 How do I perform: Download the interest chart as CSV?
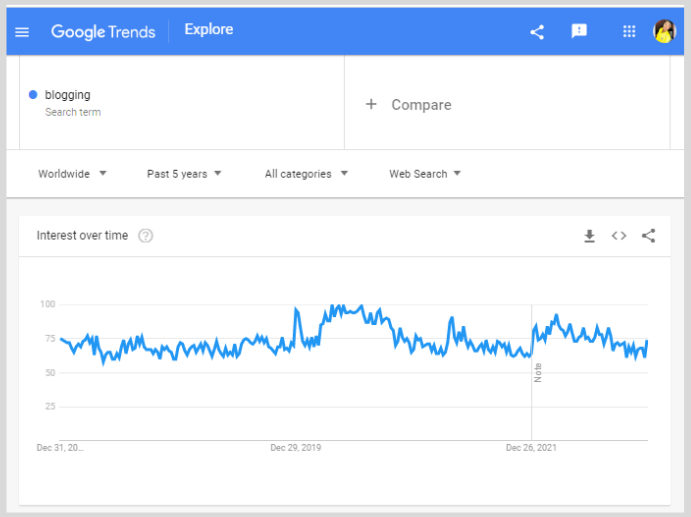coord(589,236)
